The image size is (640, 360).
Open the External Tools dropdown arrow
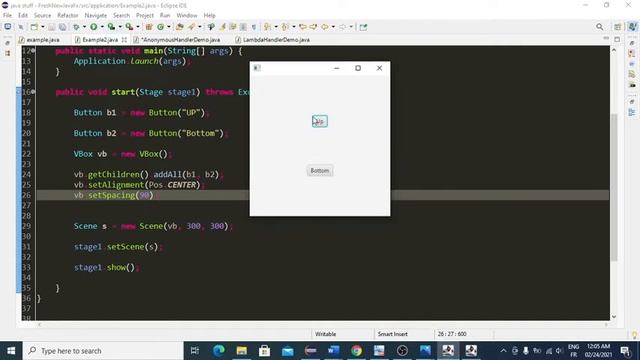click(x=138, y=27)
